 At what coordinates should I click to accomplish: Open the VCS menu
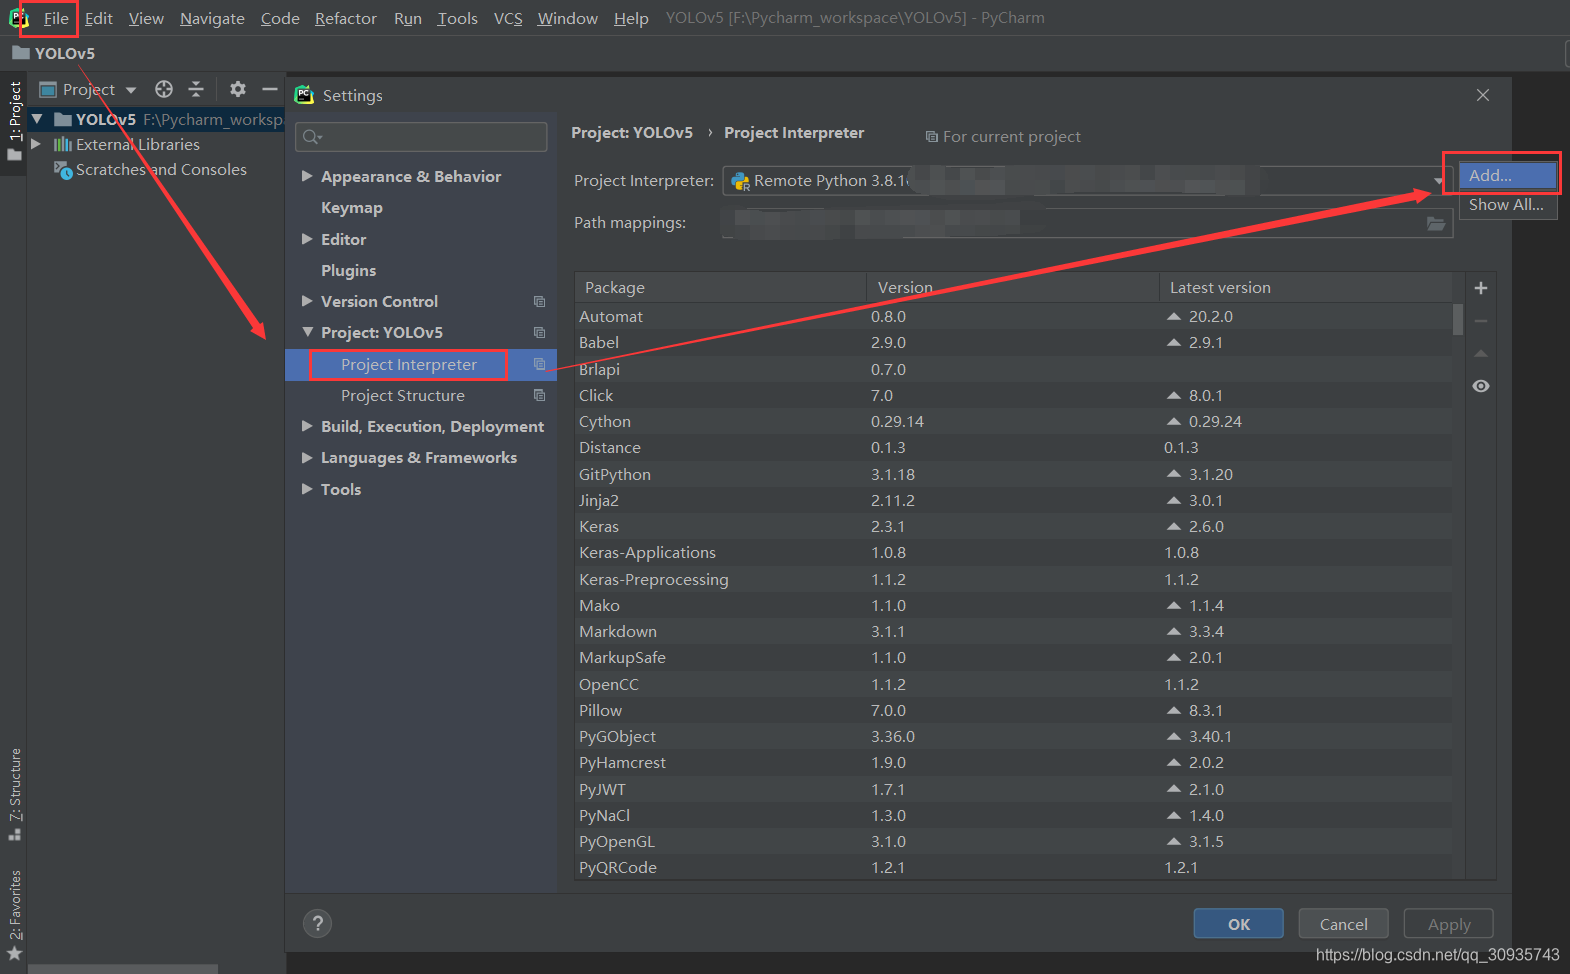coord(508,18)
